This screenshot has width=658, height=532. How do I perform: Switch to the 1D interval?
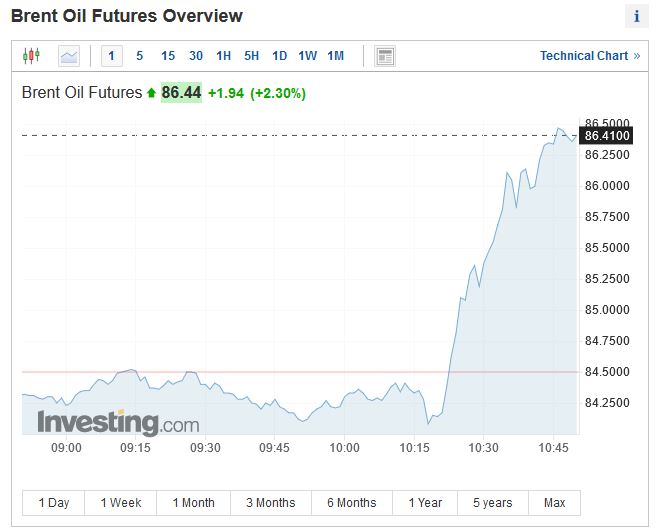[x=280, y=56]
